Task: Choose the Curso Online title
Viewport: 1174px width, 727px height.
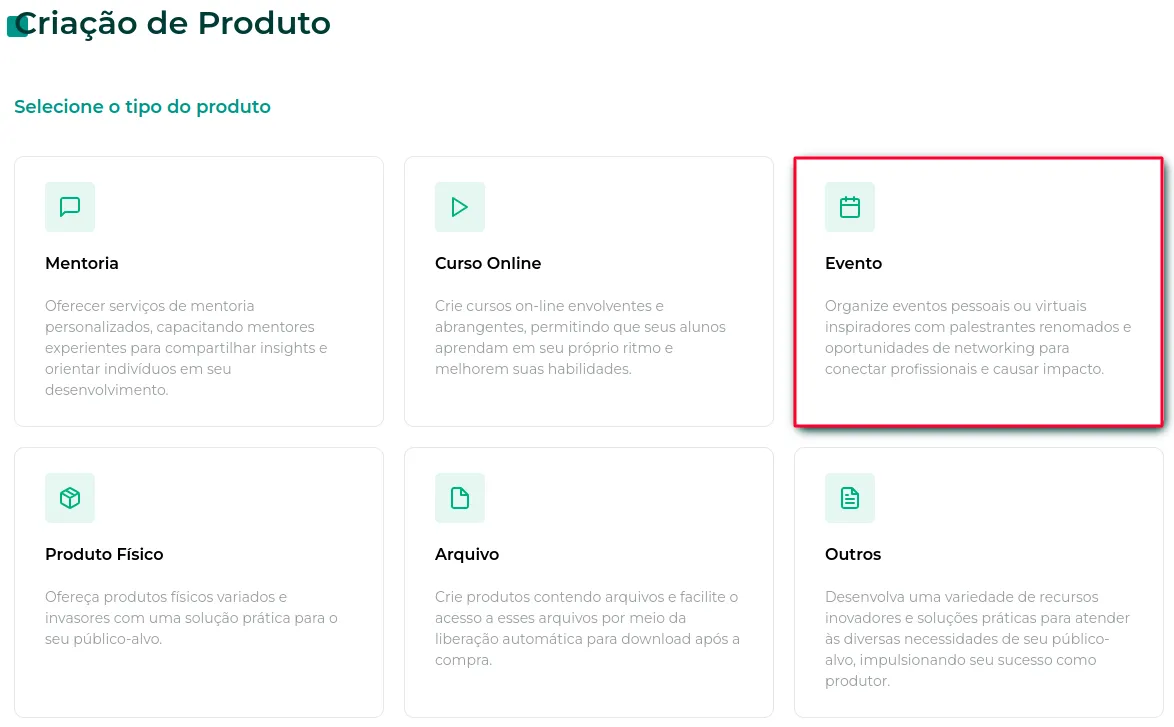Action: tap(488, 264)
